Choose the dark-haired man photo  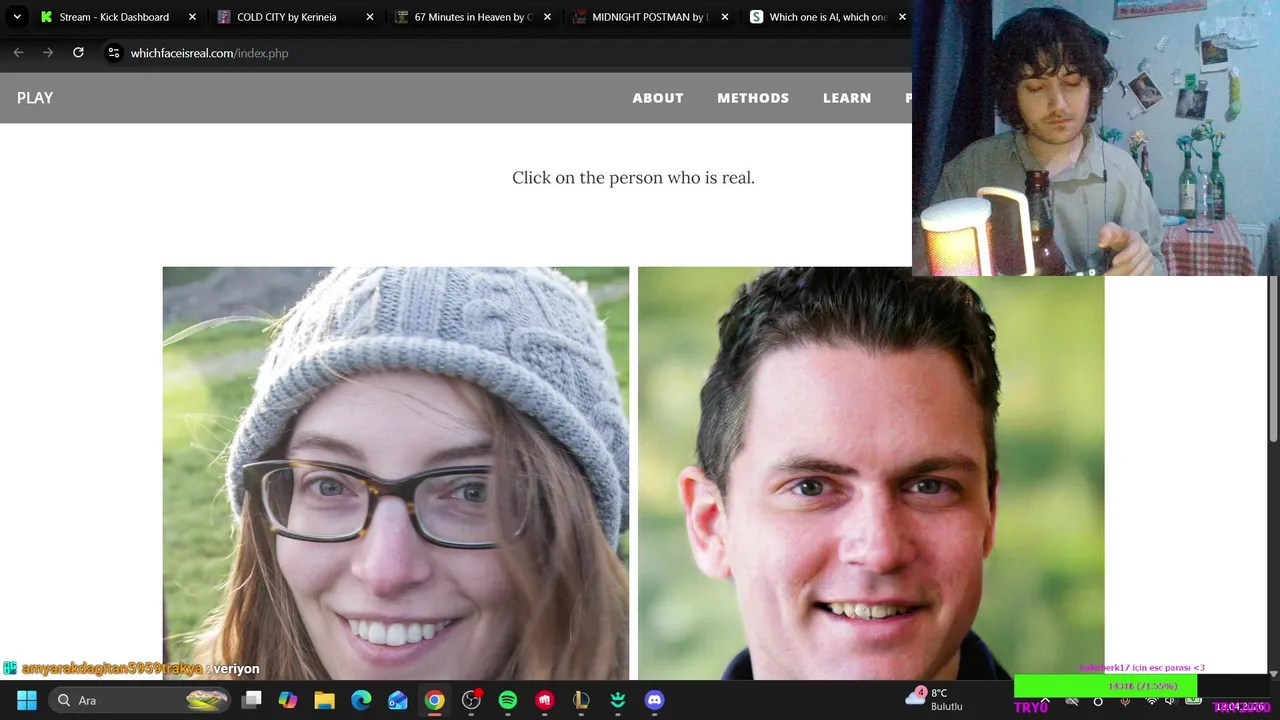[x=871, y=473]
